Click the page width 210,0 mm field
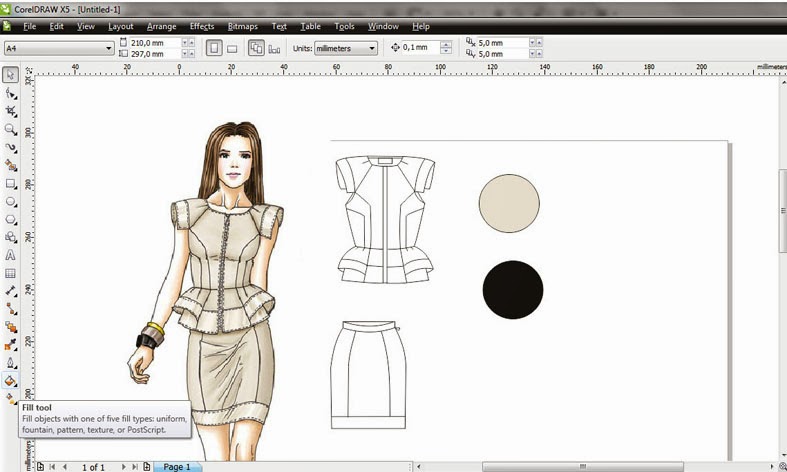The width and height of the screenshot is (787, 472). coord(151,43)
